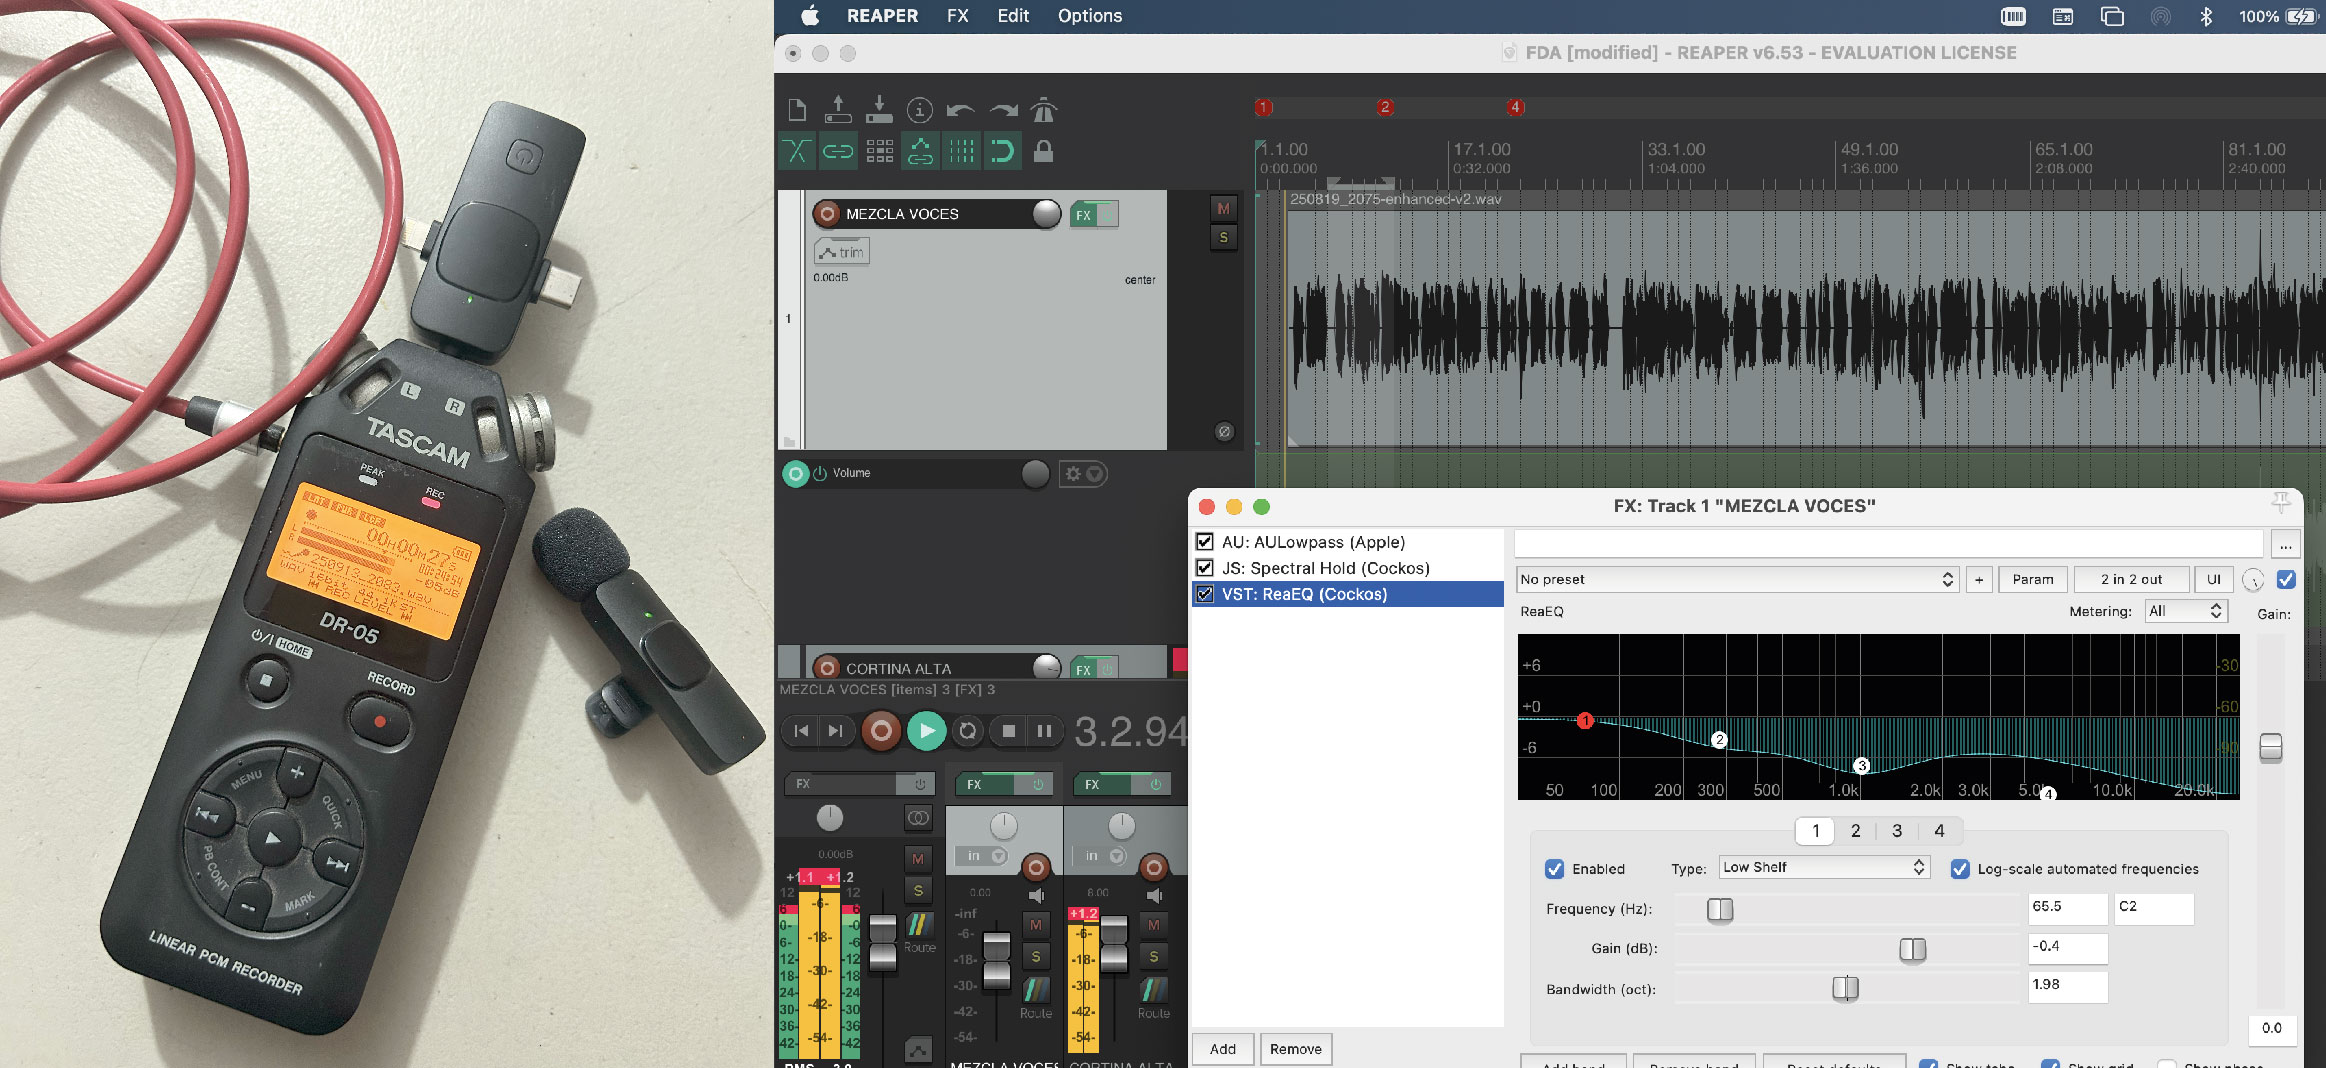The width and height of the screenshot is (2326, 1068).
Task: Toggle ripple editing grid icon
Action: pos(880,151)
